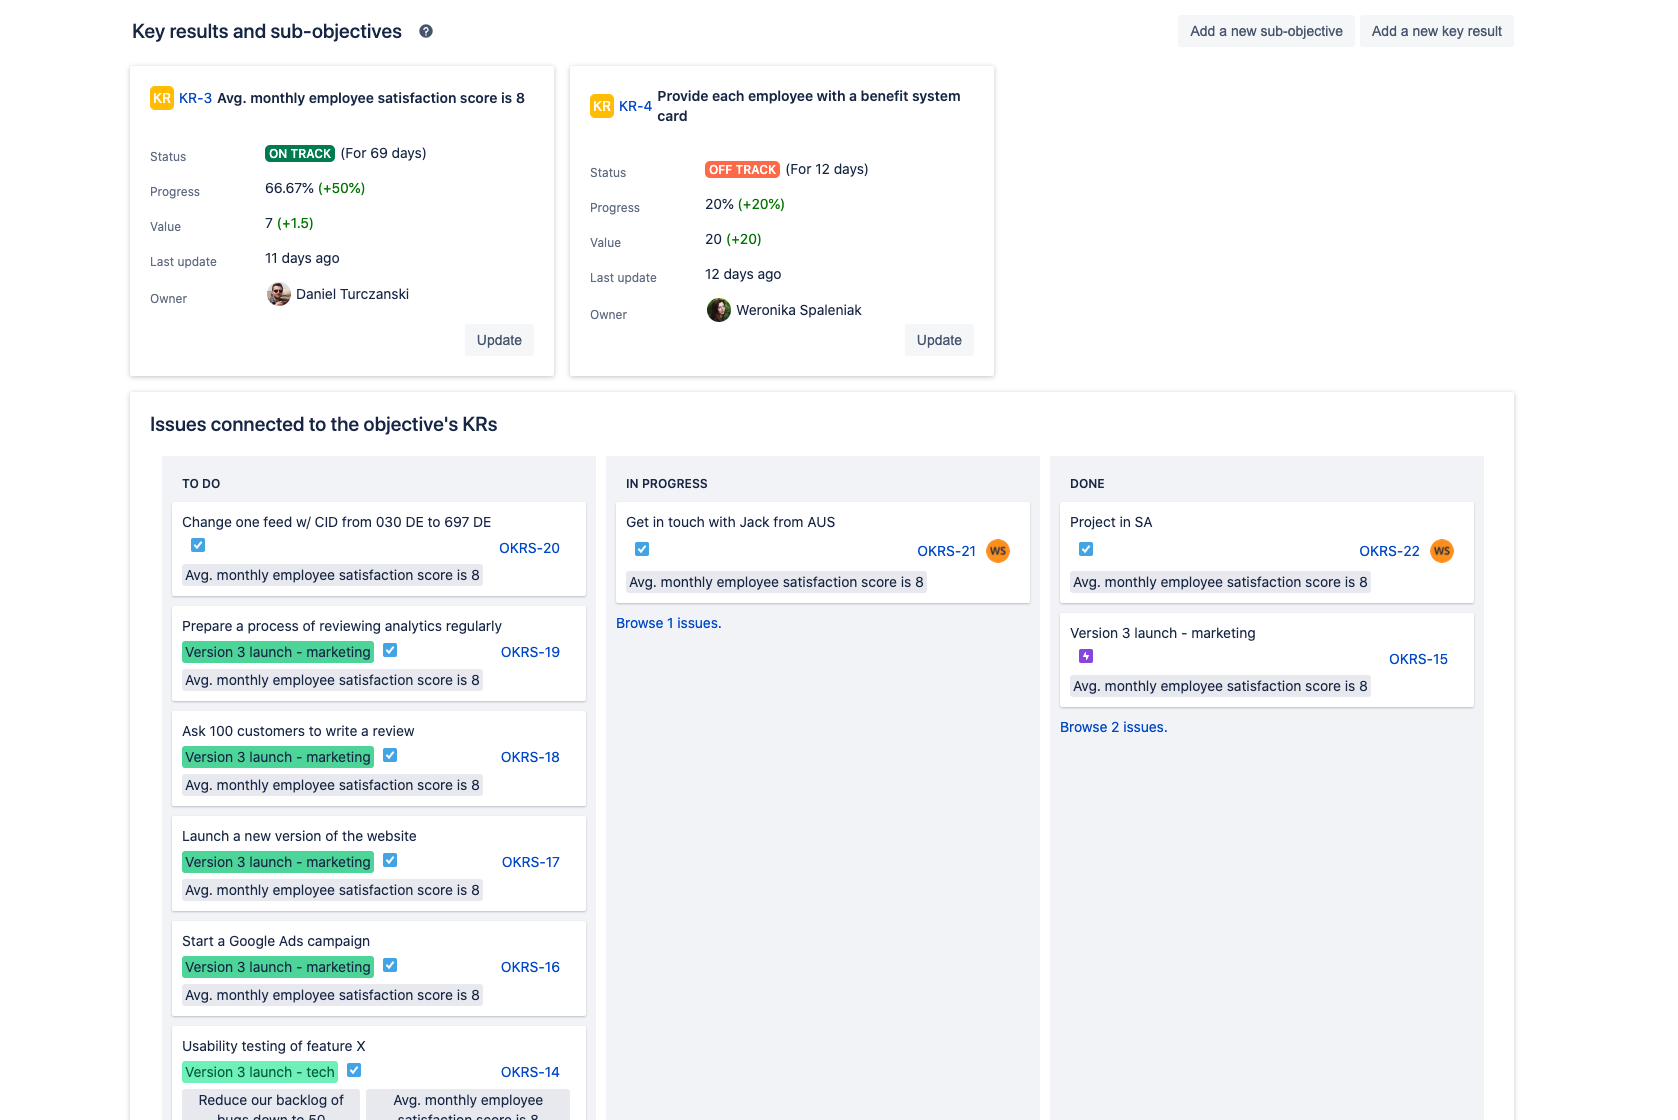Open the Browse 2 issues link
The image size is (1678, 1120).
point(1113,727)
